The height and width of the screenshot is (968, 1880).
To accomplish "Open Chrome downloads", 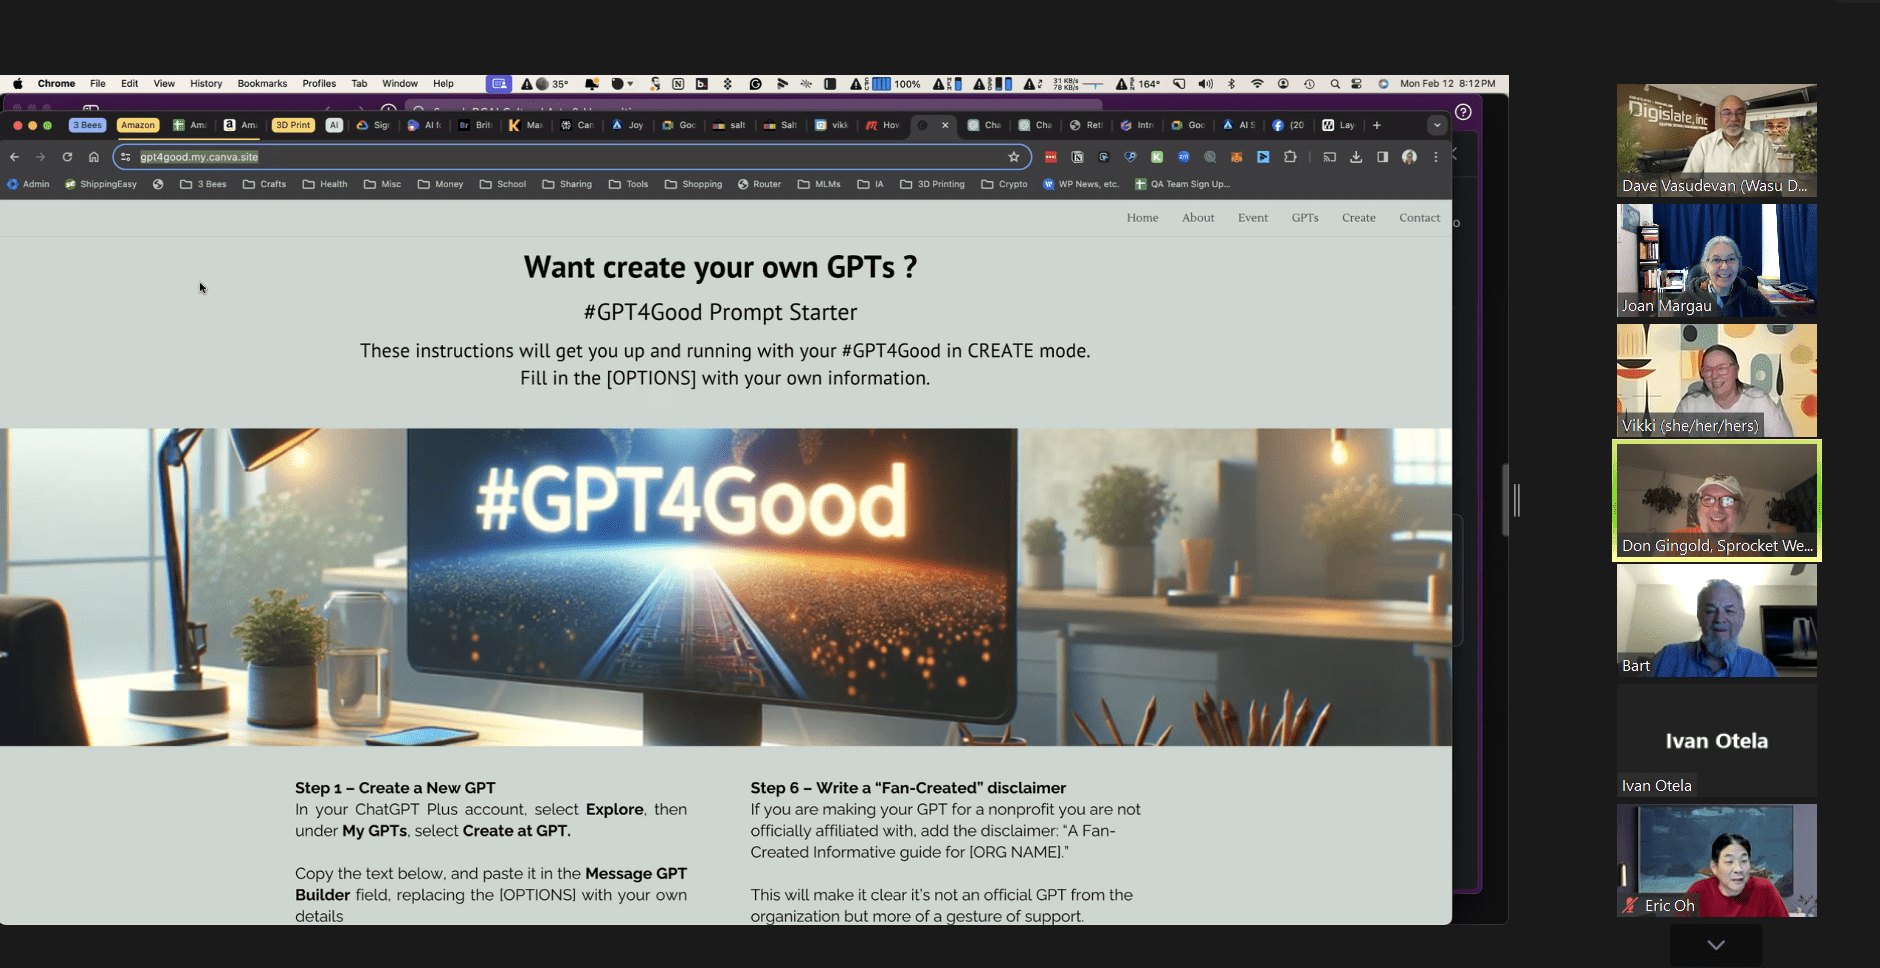I will [x=1356, y=157].
